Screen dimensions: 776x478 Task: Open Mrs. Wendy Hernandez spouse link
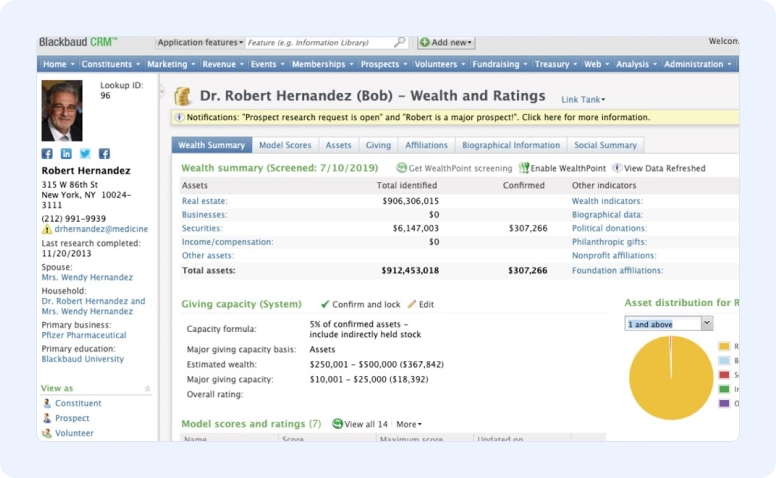click(87, 277)
